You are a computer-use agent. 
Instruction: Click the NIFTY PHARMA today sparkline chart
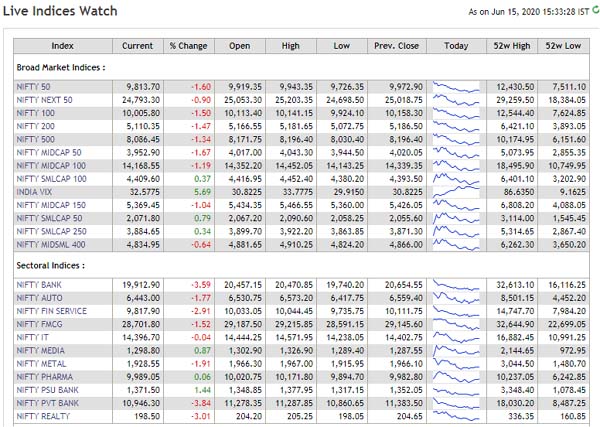456,377
